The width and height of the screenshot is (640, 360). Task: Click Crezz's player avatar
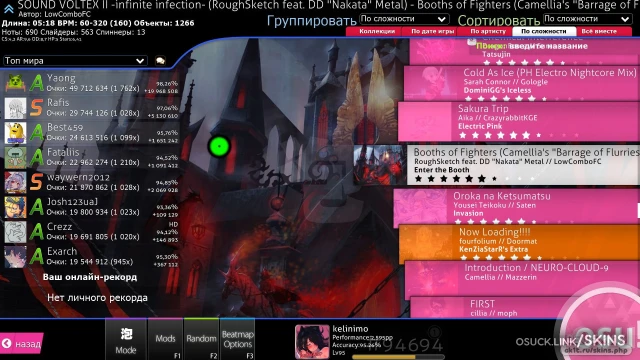(x=16, y=232)
